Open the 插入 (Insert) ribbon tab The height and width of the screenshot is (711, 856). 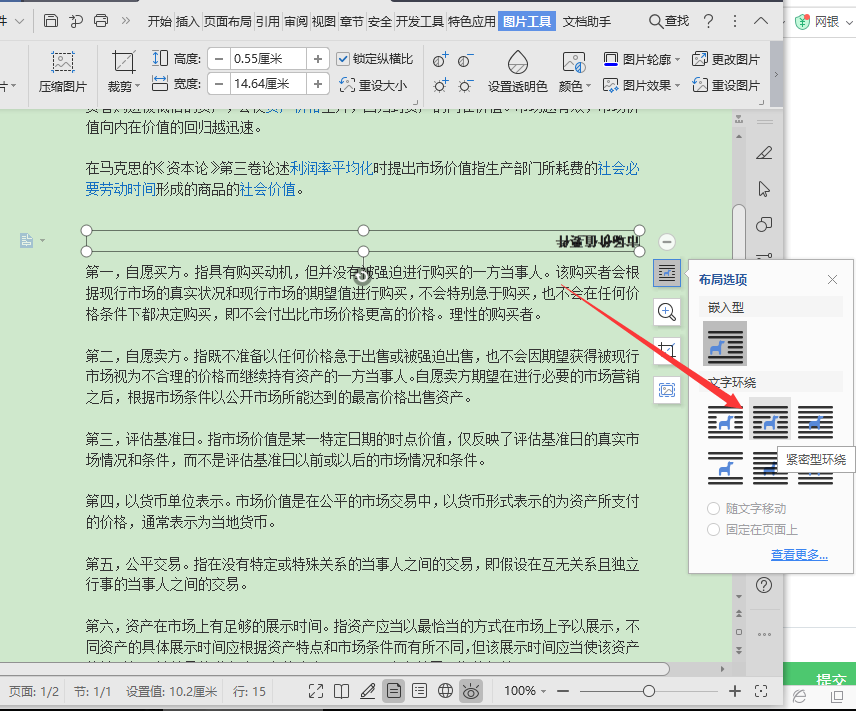(187, 21)
